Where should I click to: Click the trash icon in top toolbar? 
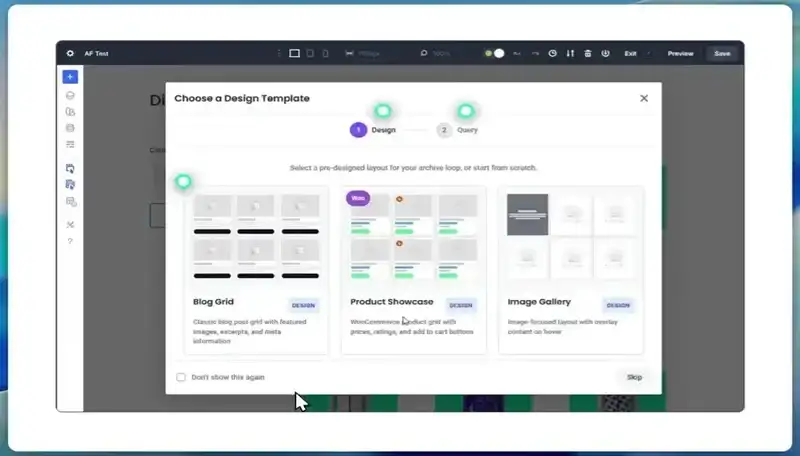pyautogui.click(x=588, y=53)
